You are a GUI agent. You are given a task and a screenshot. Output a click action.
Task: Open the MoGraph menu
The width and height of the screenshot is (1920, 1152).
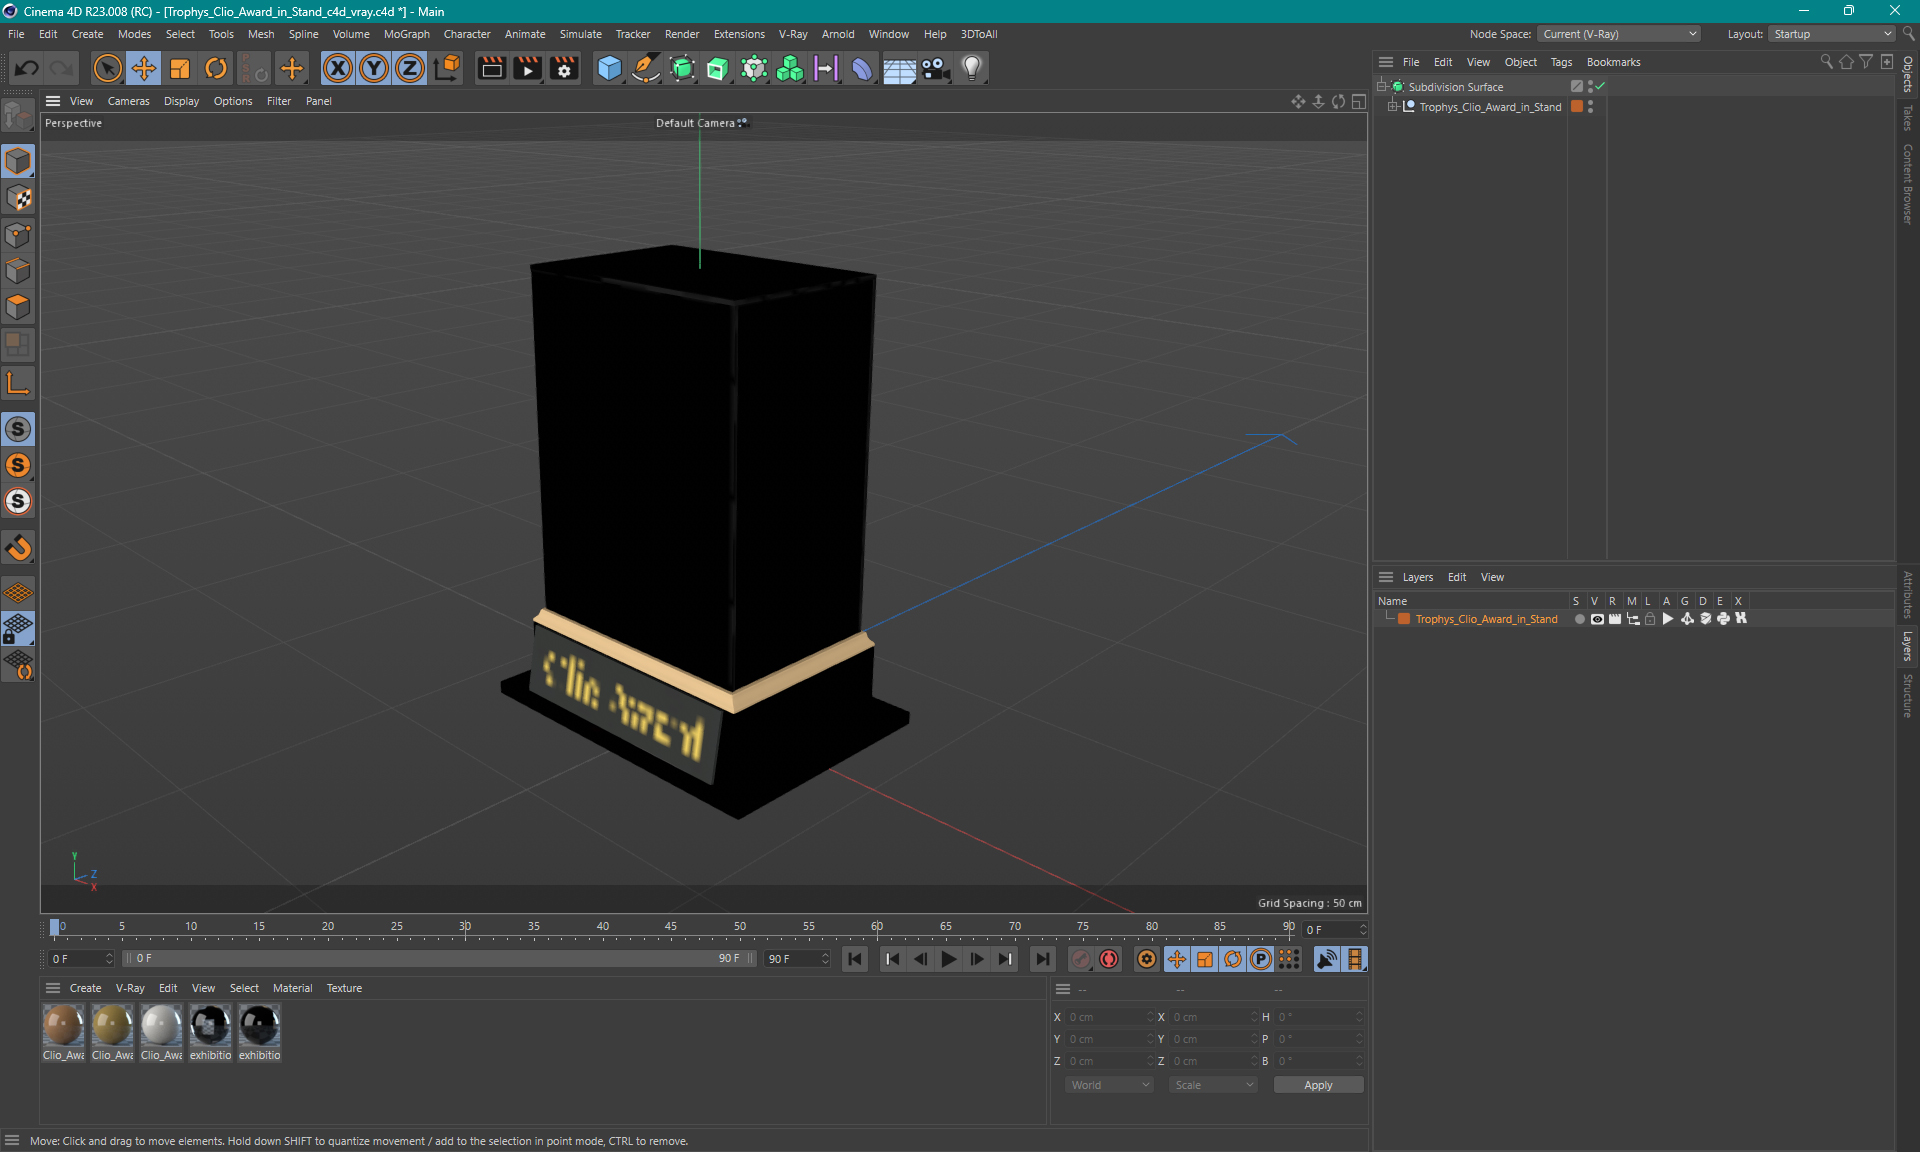coord(406,34)
